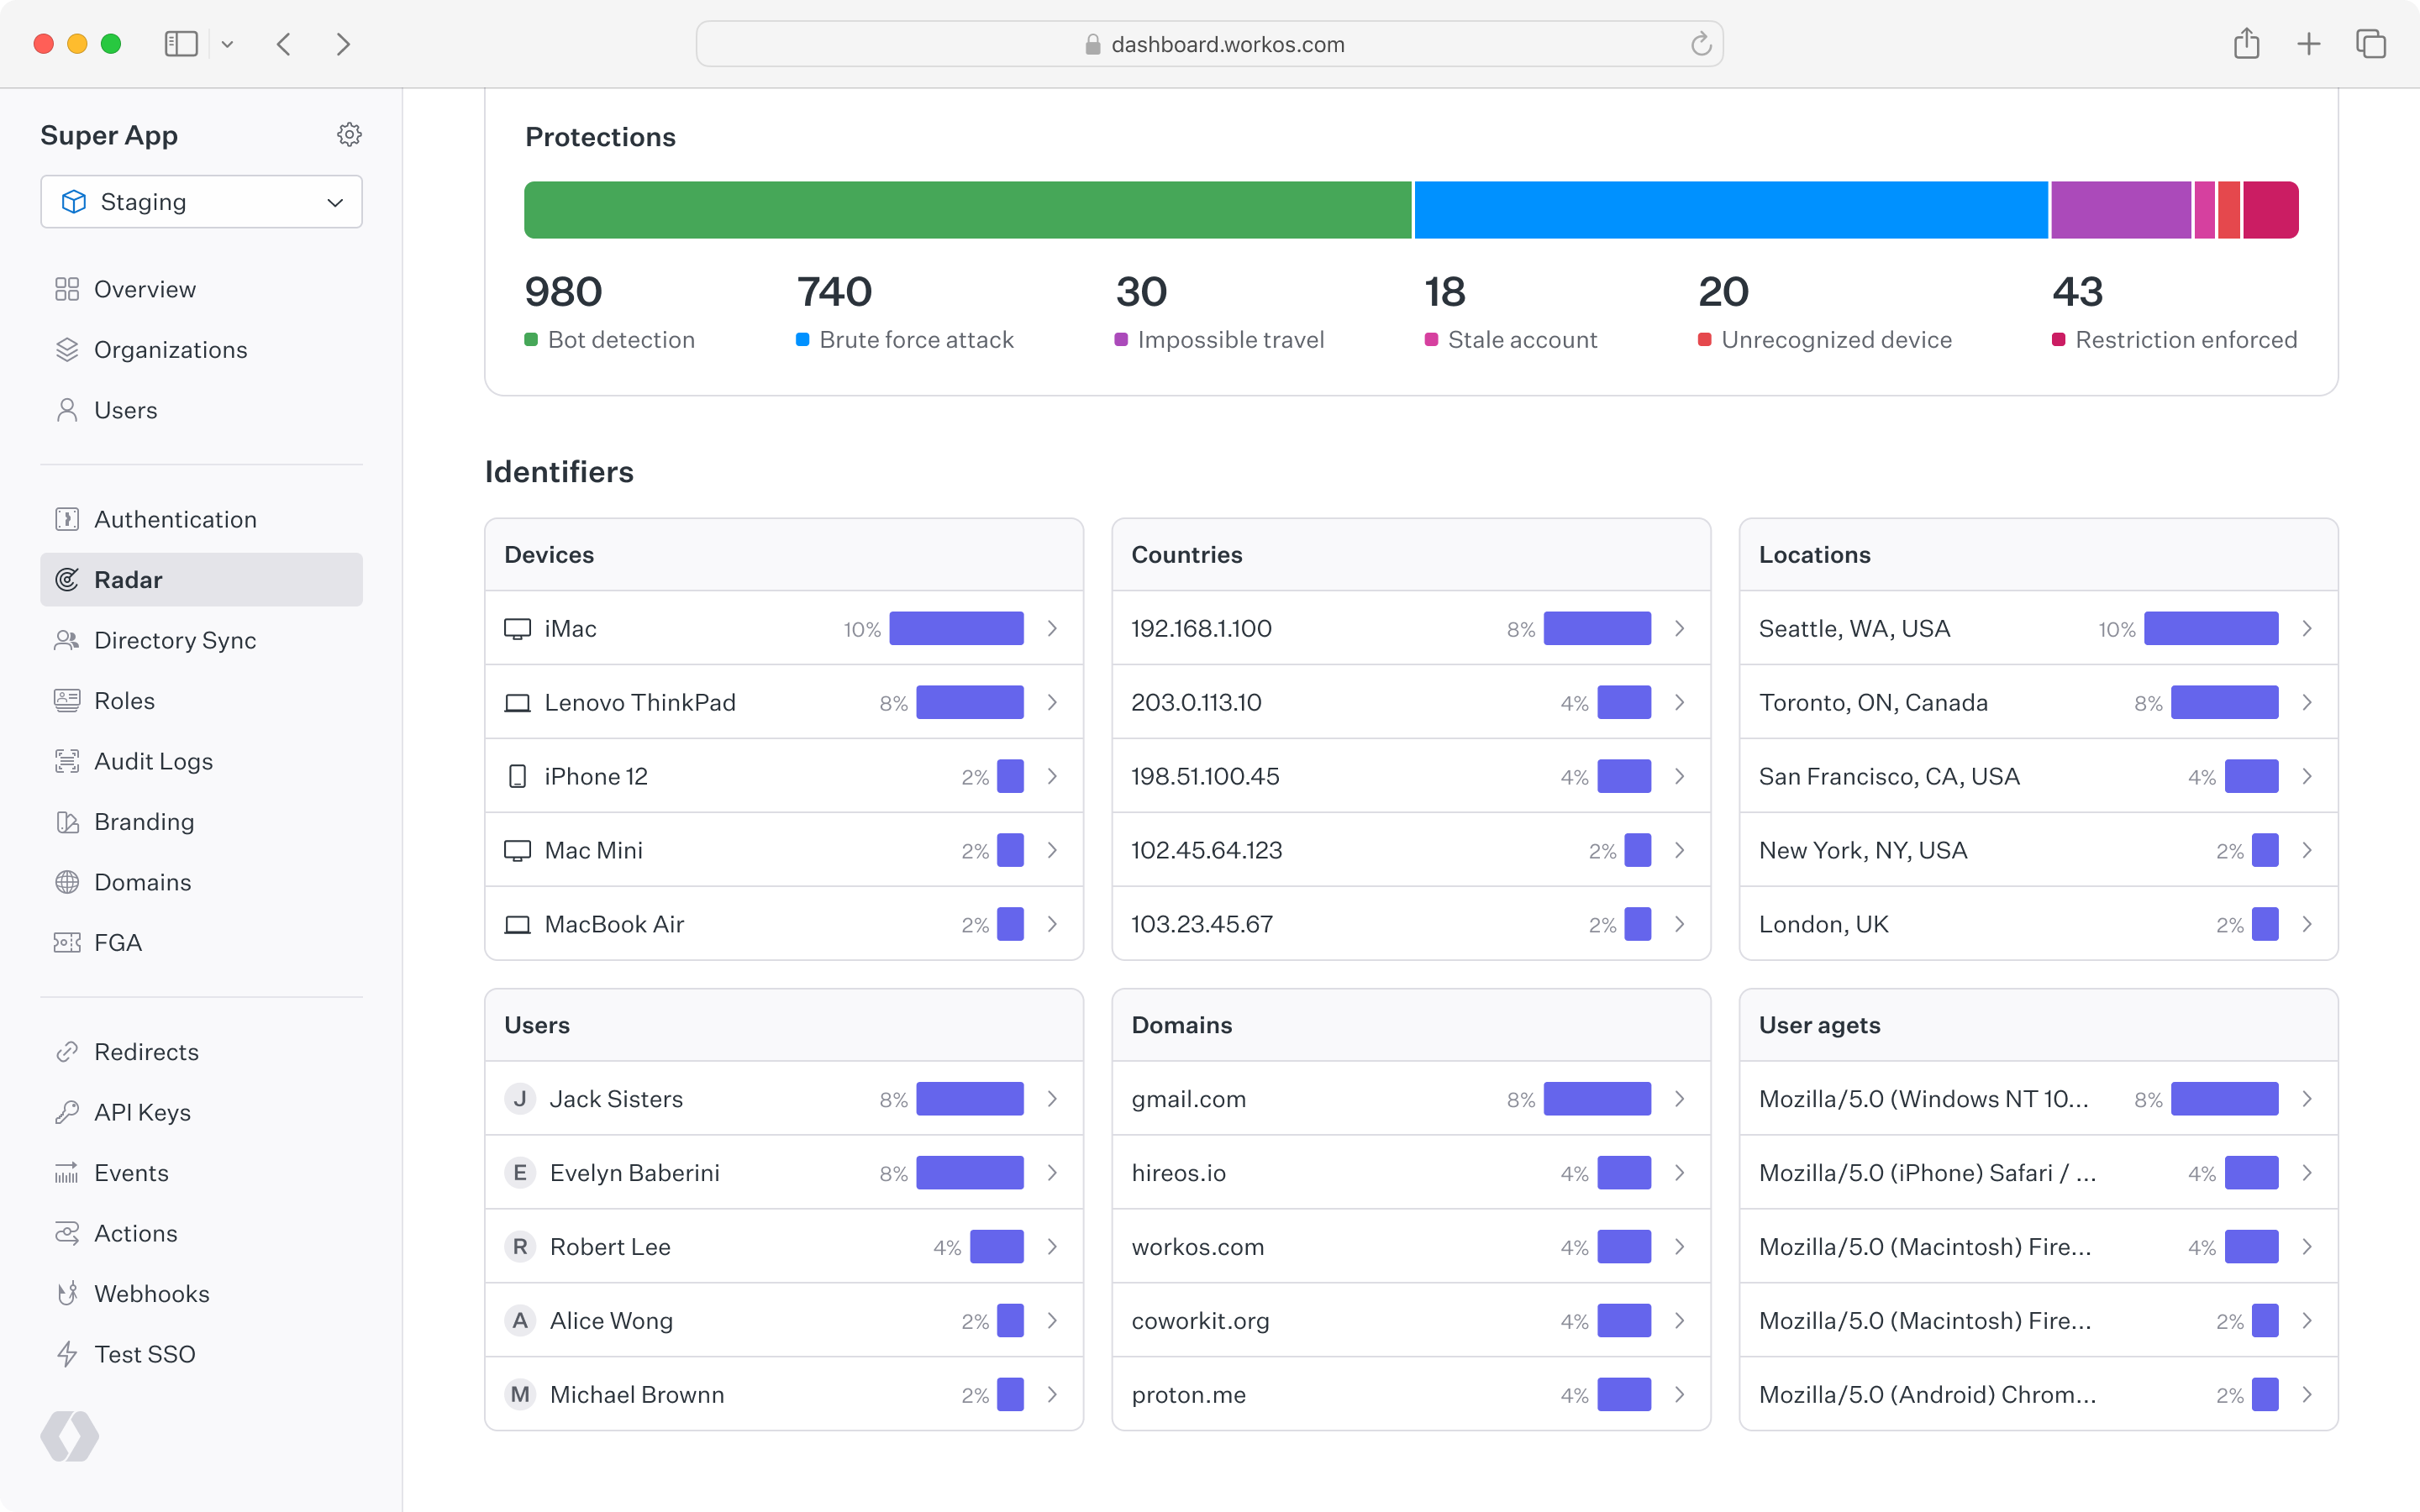The image size is (2420, 1512).
Task: Click the Audit Logs icon in sidebar
Action: click(67, 761)
